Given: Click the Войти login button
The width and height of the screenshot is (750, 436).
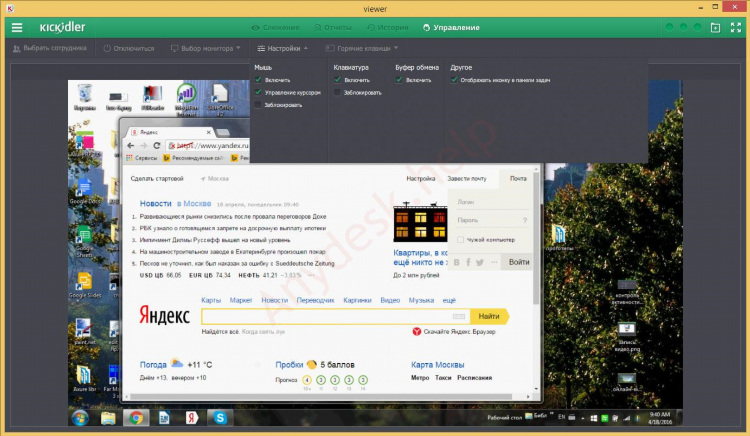Looking at the screenshot, I should 518,262.
